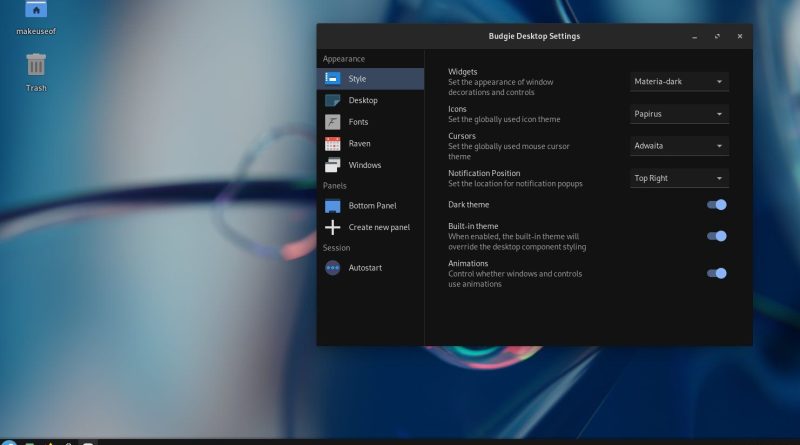Open the Widgets dropdown showing Materia-dark
800x445 pixels.
[x=679, y=82]
